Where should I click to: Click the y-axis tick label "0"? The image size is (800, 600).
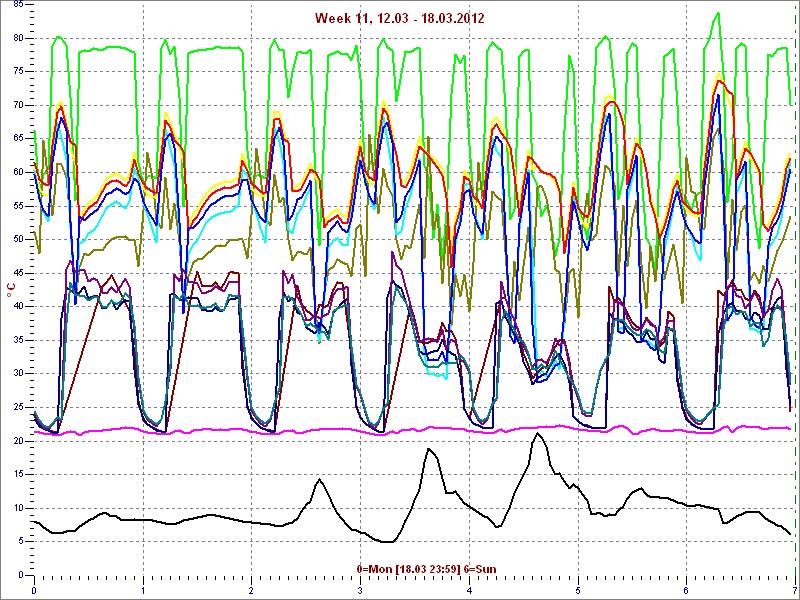coord(21,575)
